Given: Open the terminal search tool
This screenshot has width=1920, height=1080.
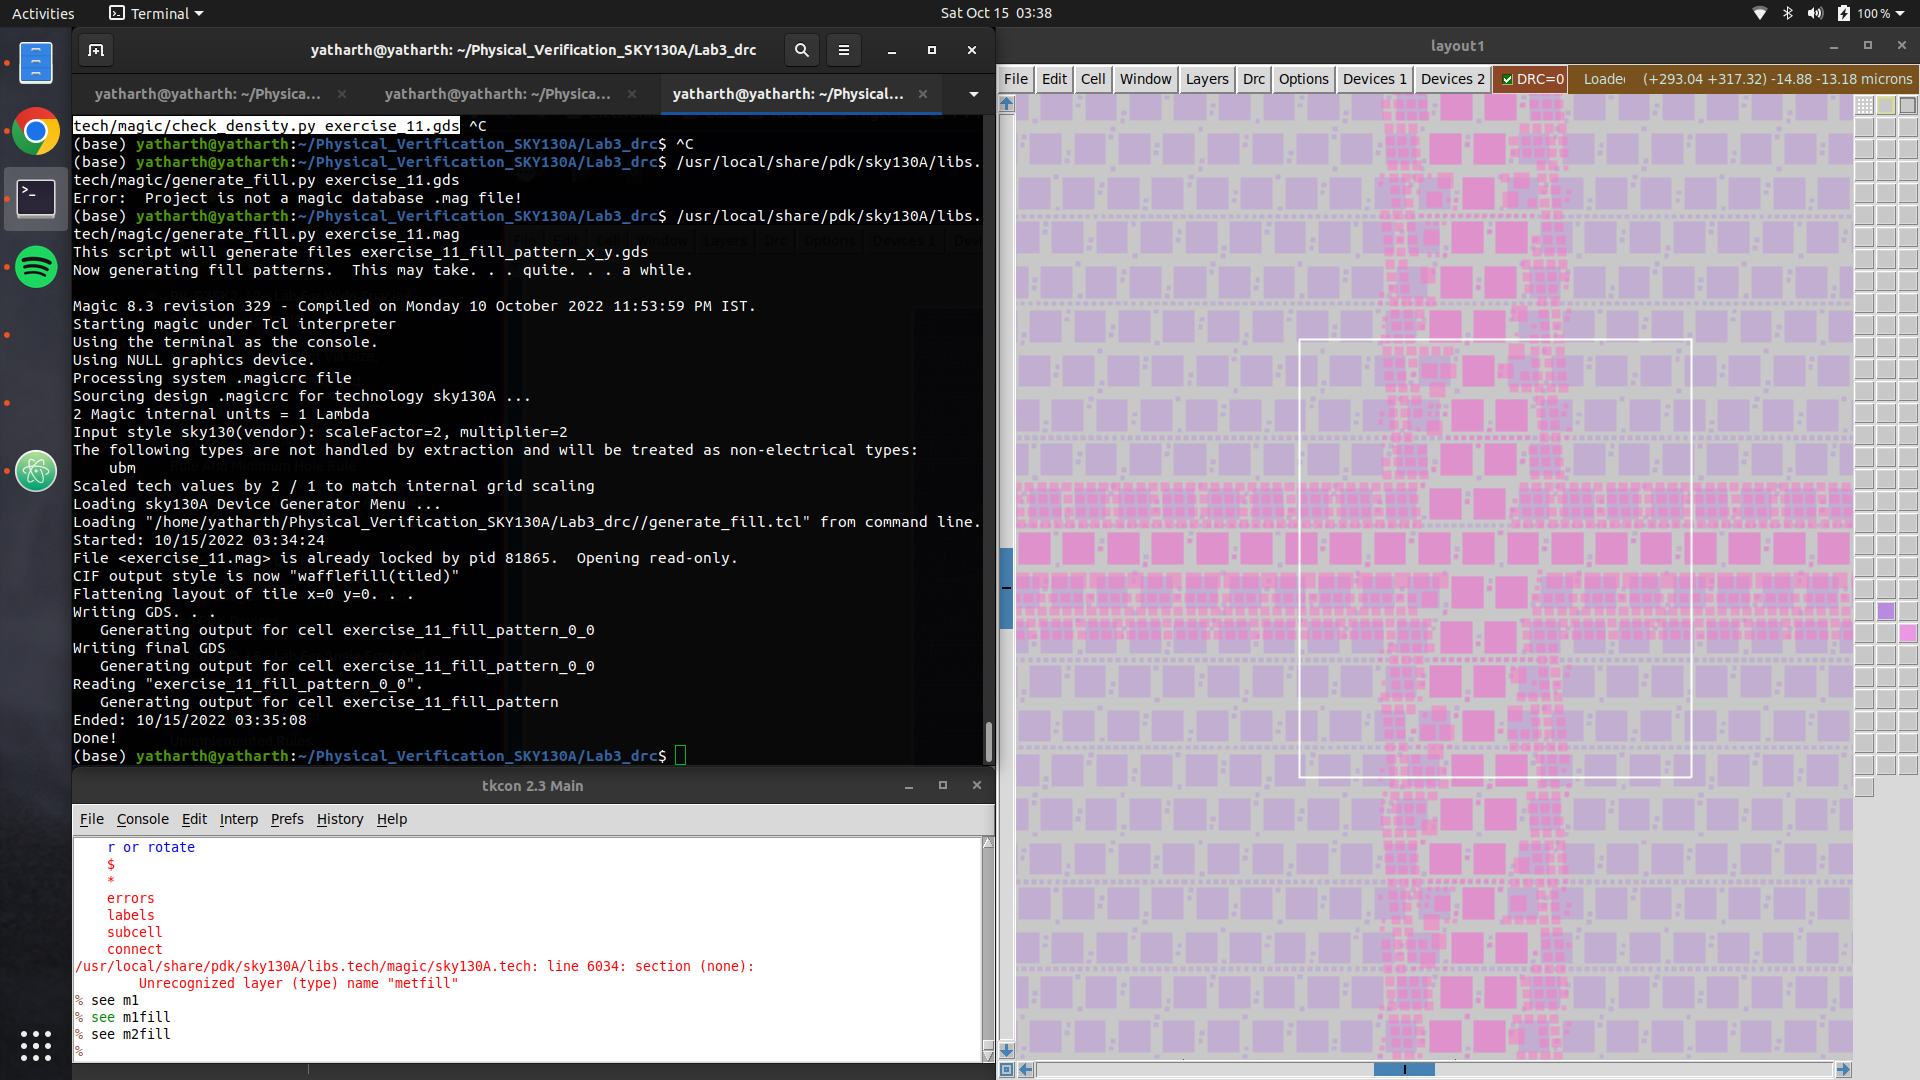Looking at the screenshot, I should (x=802, y=50).
